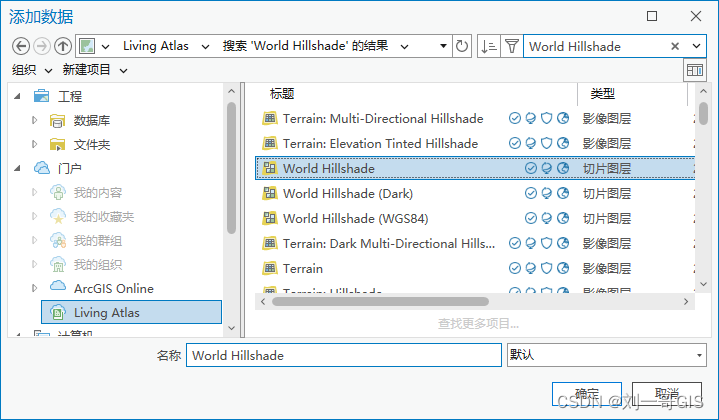Viewport: 719px width, 420px height.
Task: Expand the search box history dropdown
Action: click(696, 46)
